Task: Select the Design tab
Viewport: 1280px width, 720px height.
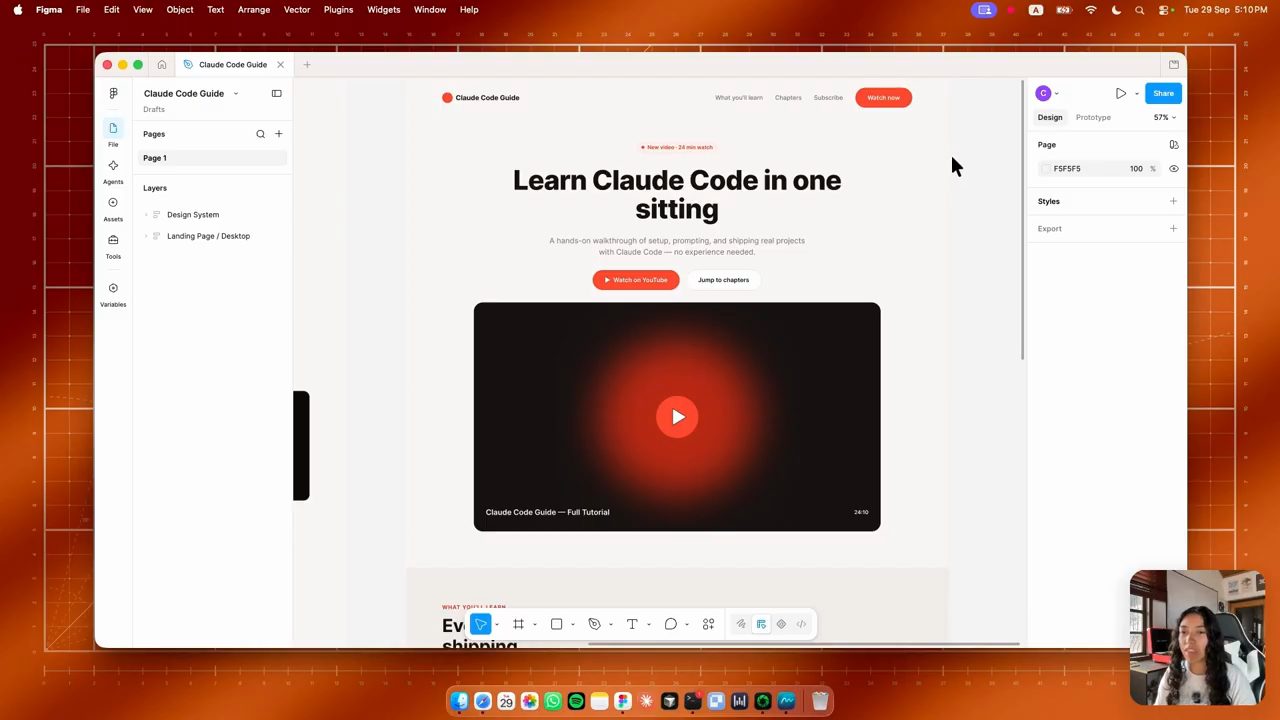Action: click(x=1050, y=117)
